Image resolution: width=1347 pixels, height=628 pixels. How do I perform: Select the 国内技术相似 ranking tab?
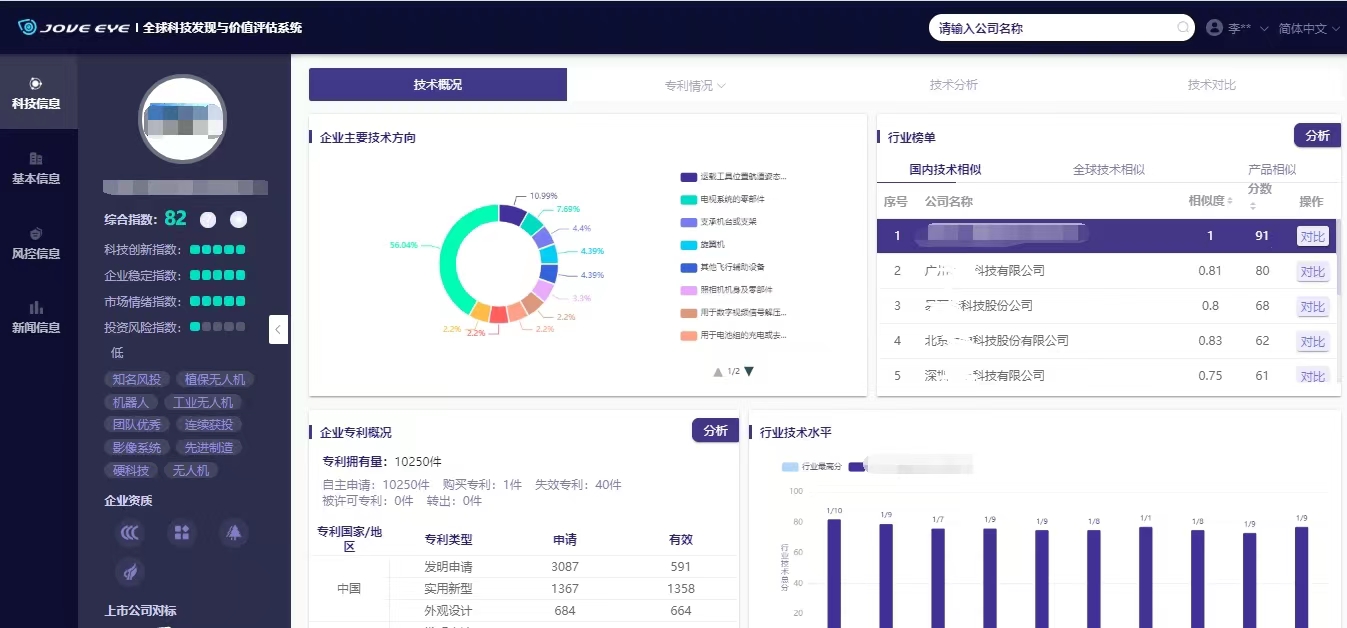945,169
